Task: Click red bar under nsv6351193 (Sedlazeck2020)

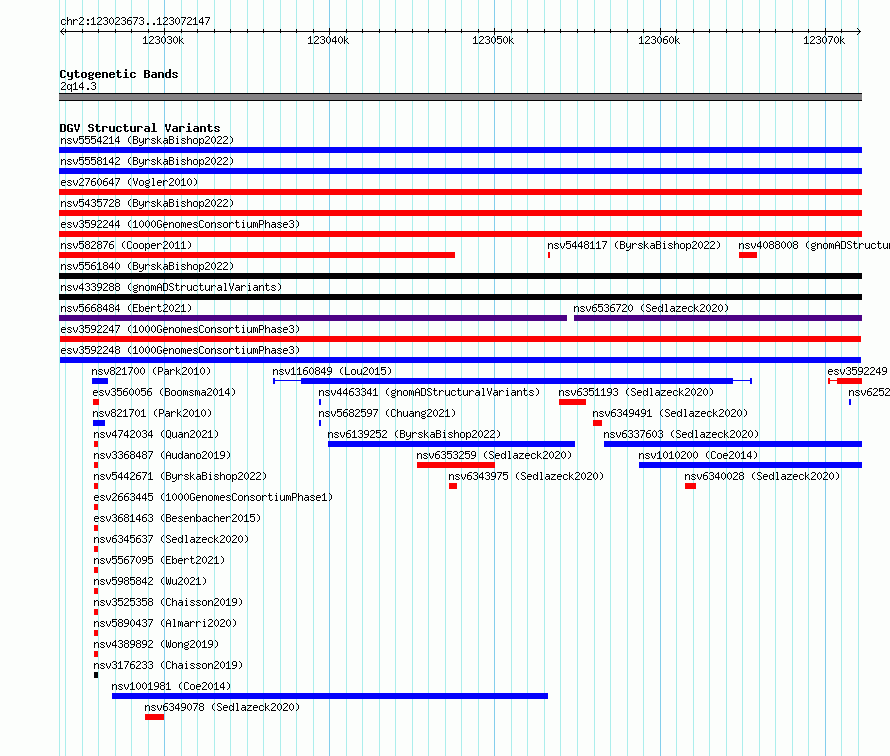Action: (x=572, y=402)
